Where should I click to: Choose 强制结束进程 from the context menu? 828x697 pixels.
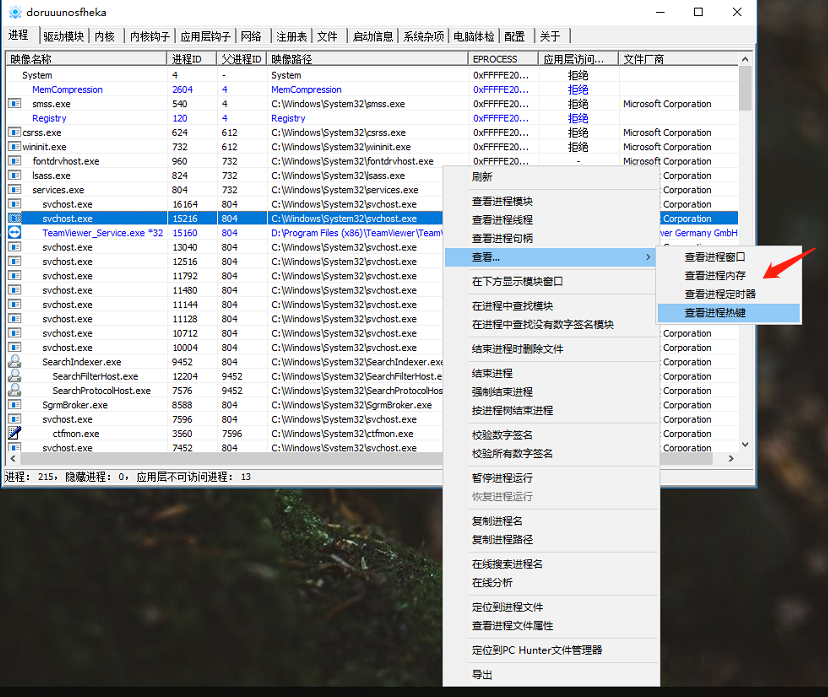coord(502,392)
